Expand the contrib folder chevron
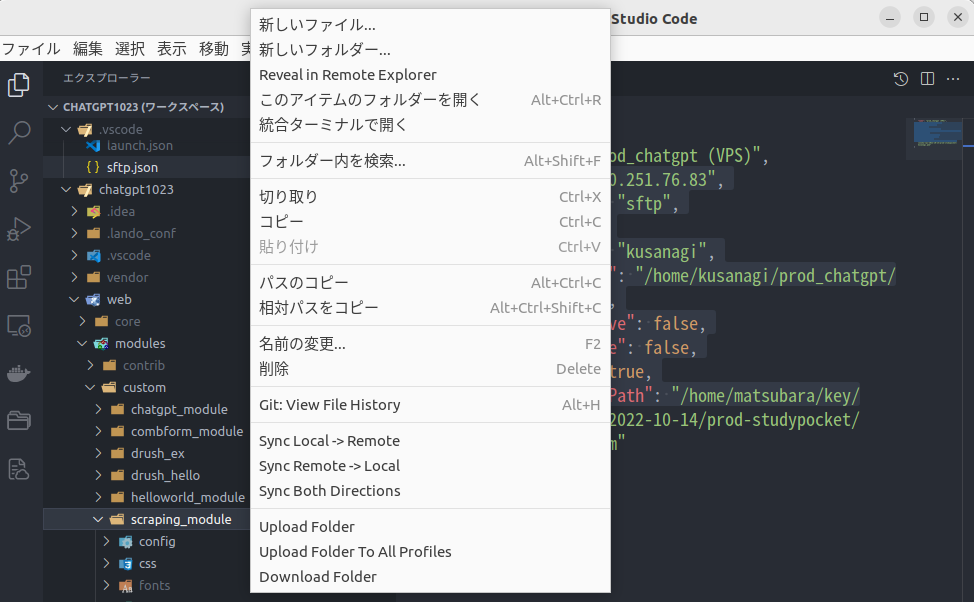 (91, 365)
